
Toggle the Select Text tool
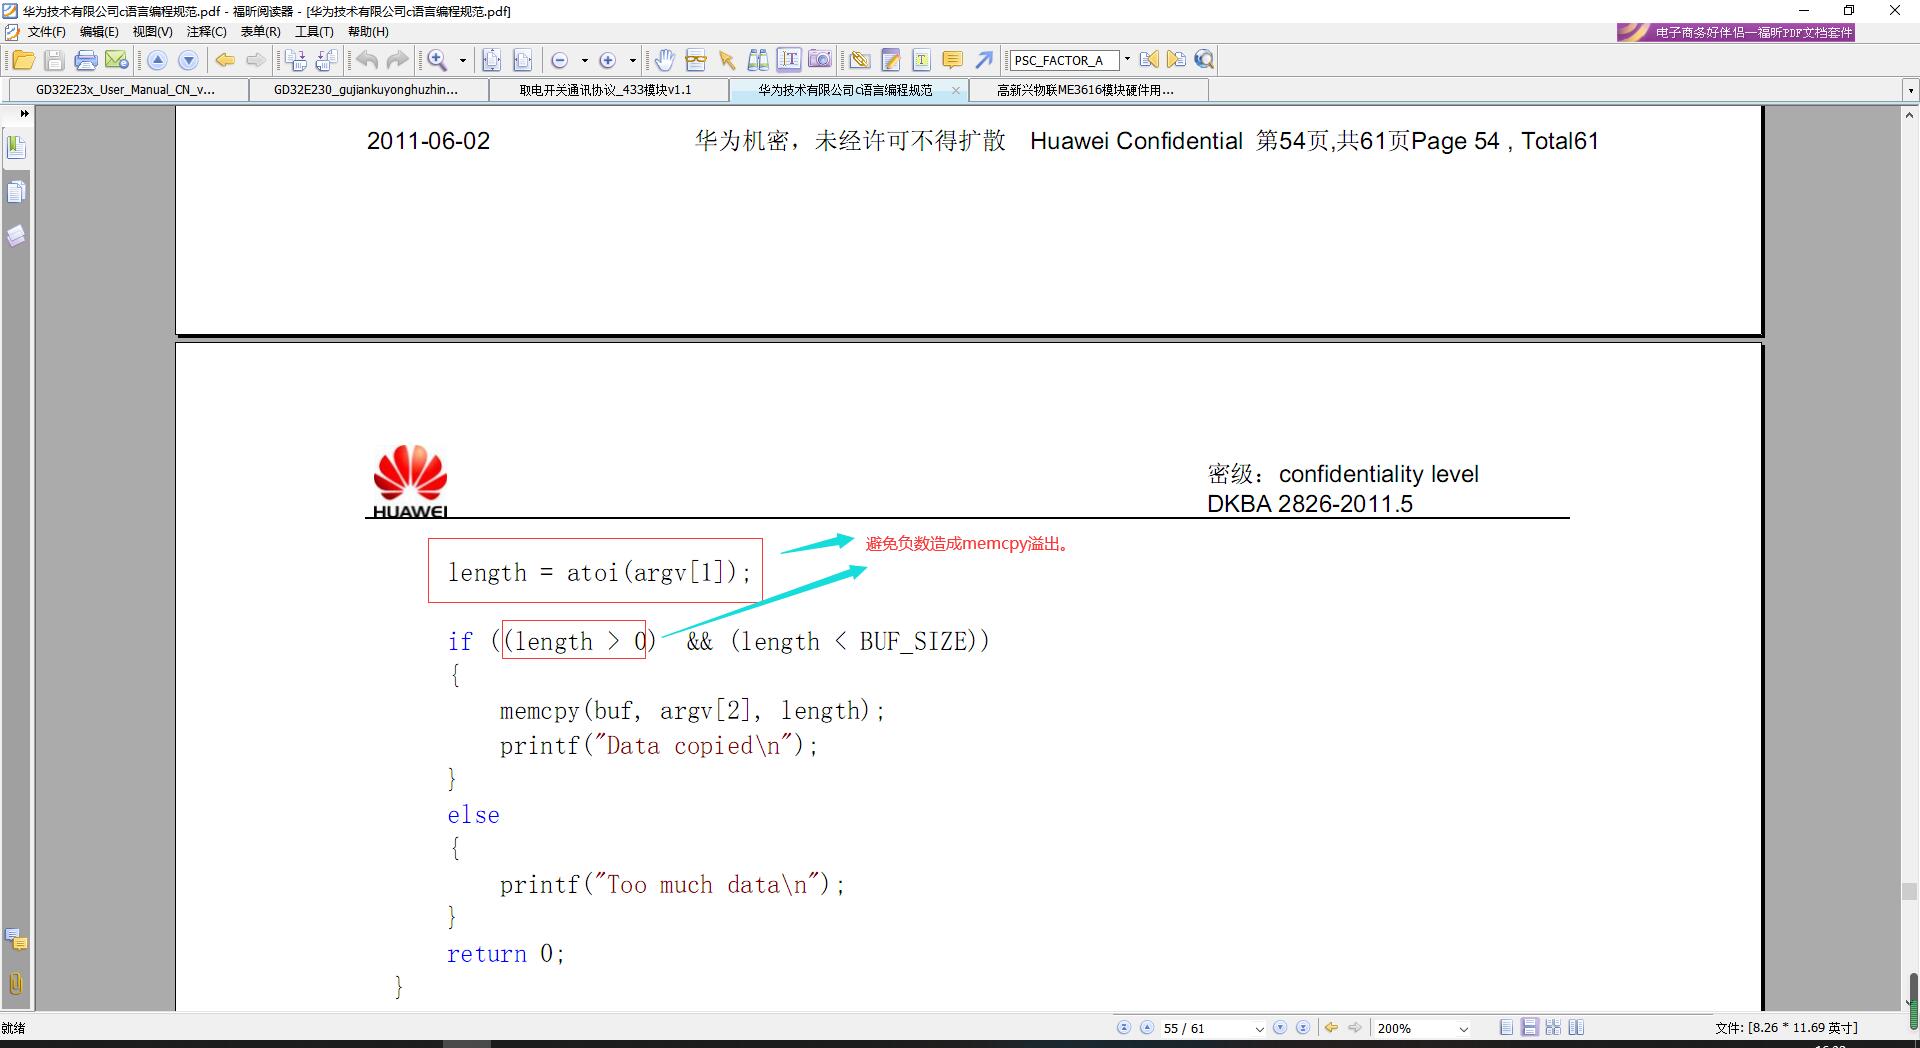(789, 60)
